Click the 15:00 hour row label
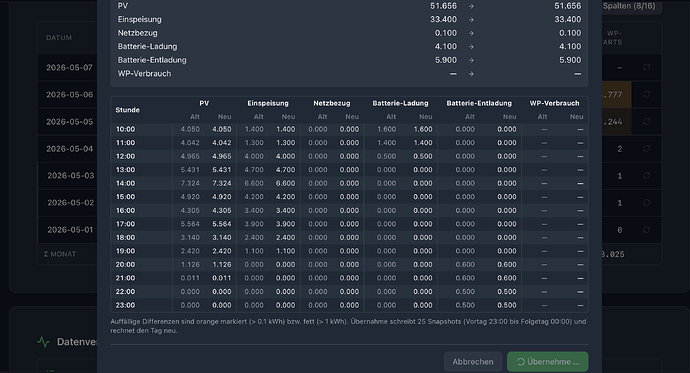The height and width of the screenshot is (373, 690). [125, 197]
